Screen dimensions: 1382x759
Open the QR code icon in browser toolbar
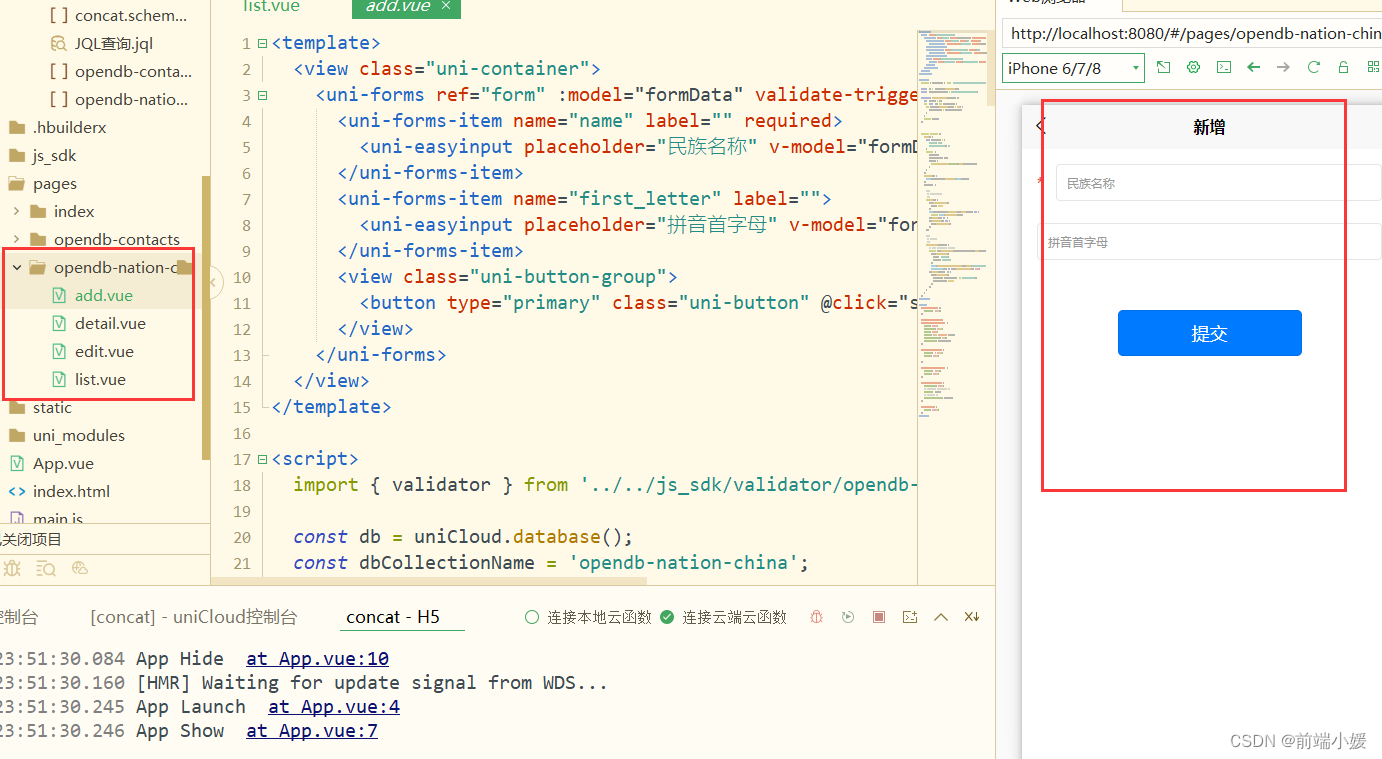[1373, 67]
